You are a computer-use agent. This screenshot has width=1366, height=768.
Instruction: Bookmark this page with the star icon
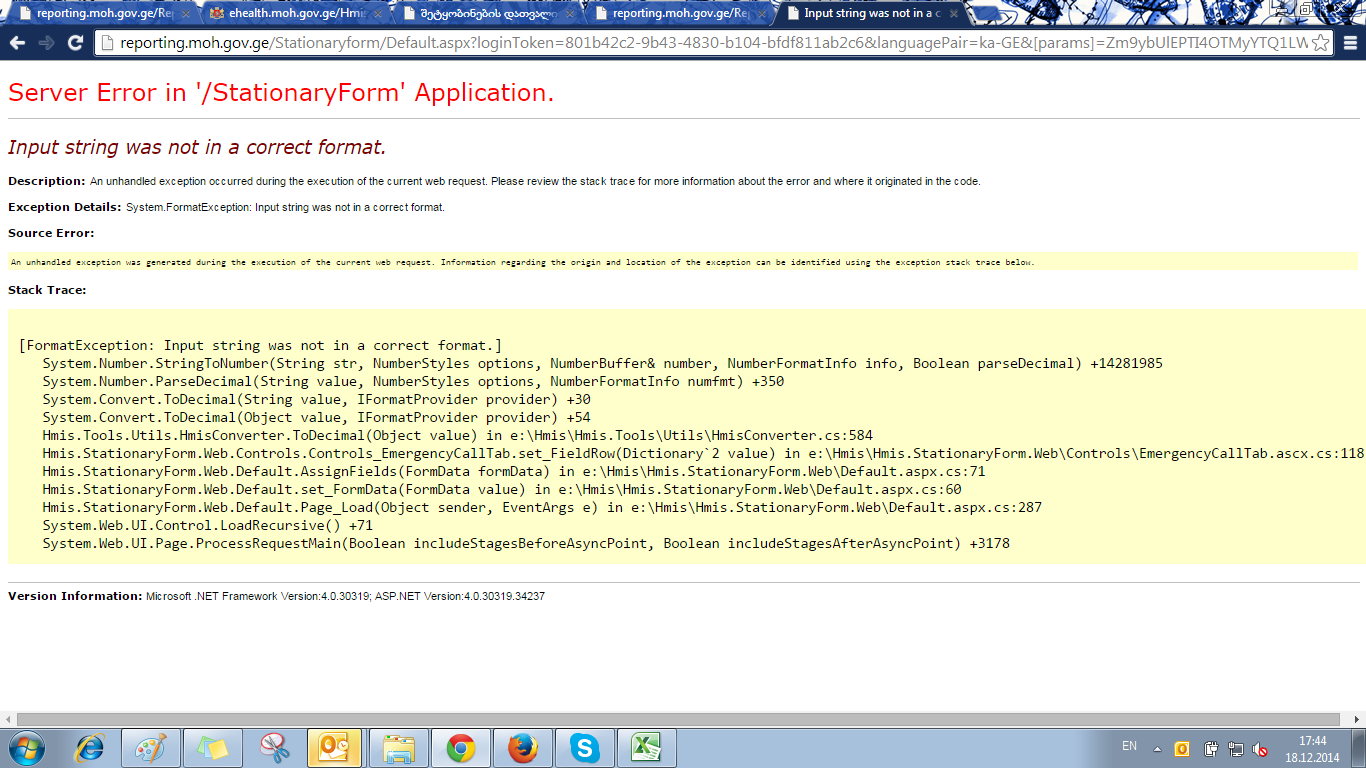pos(1320,43)
